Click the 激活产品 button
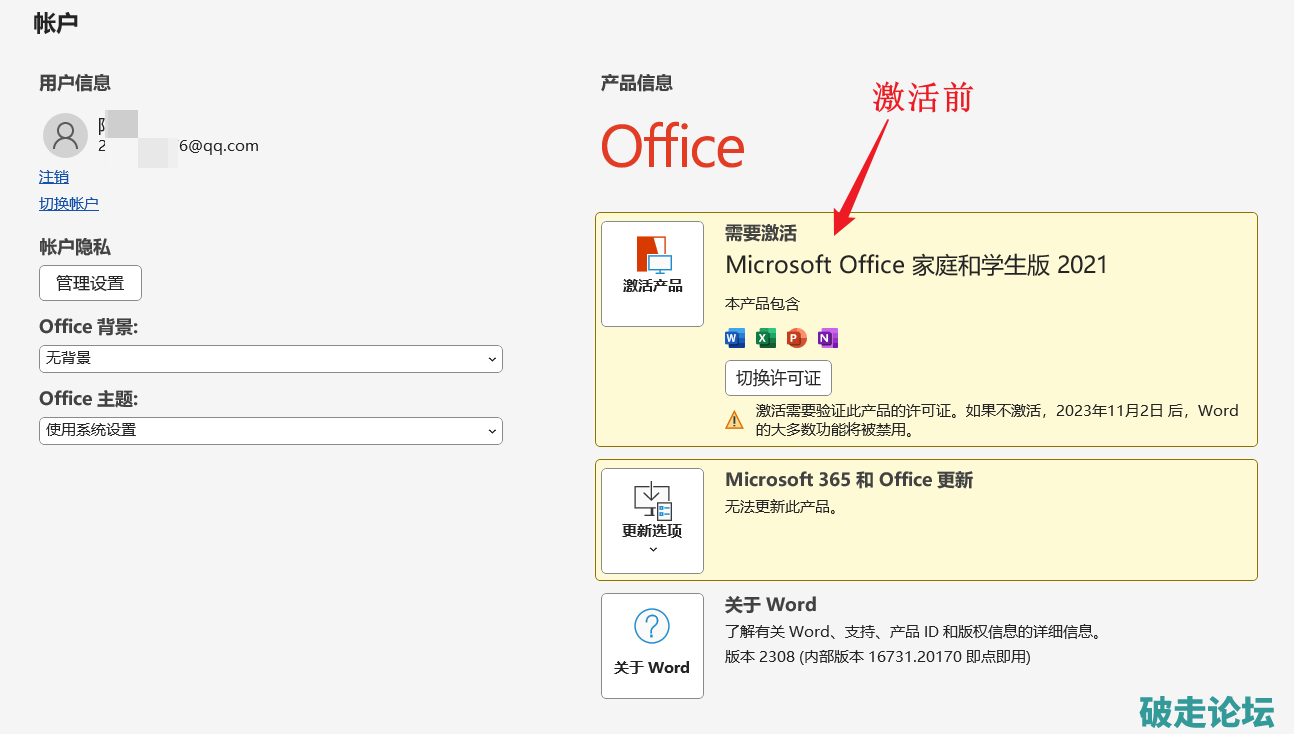The width and height of the screenshot is (1294, 734). [x=652, y=274]
